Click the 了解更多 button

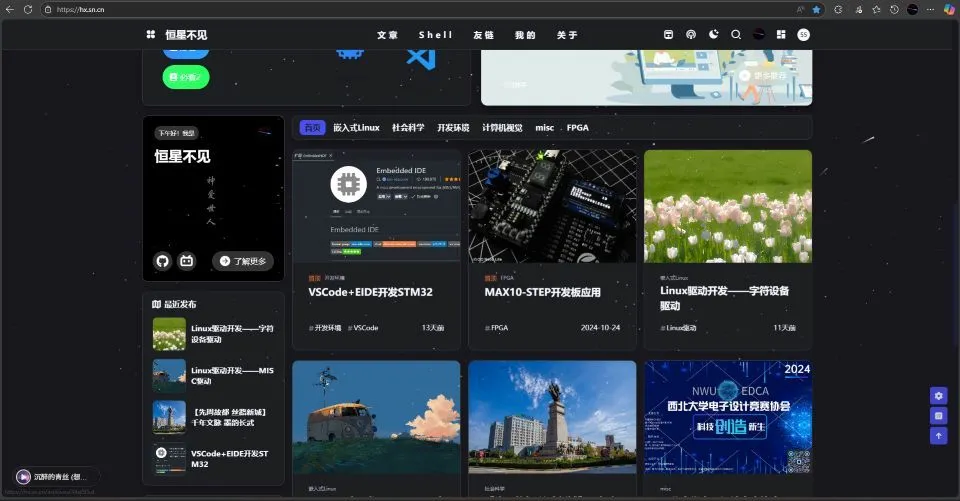tap(243, 261)
